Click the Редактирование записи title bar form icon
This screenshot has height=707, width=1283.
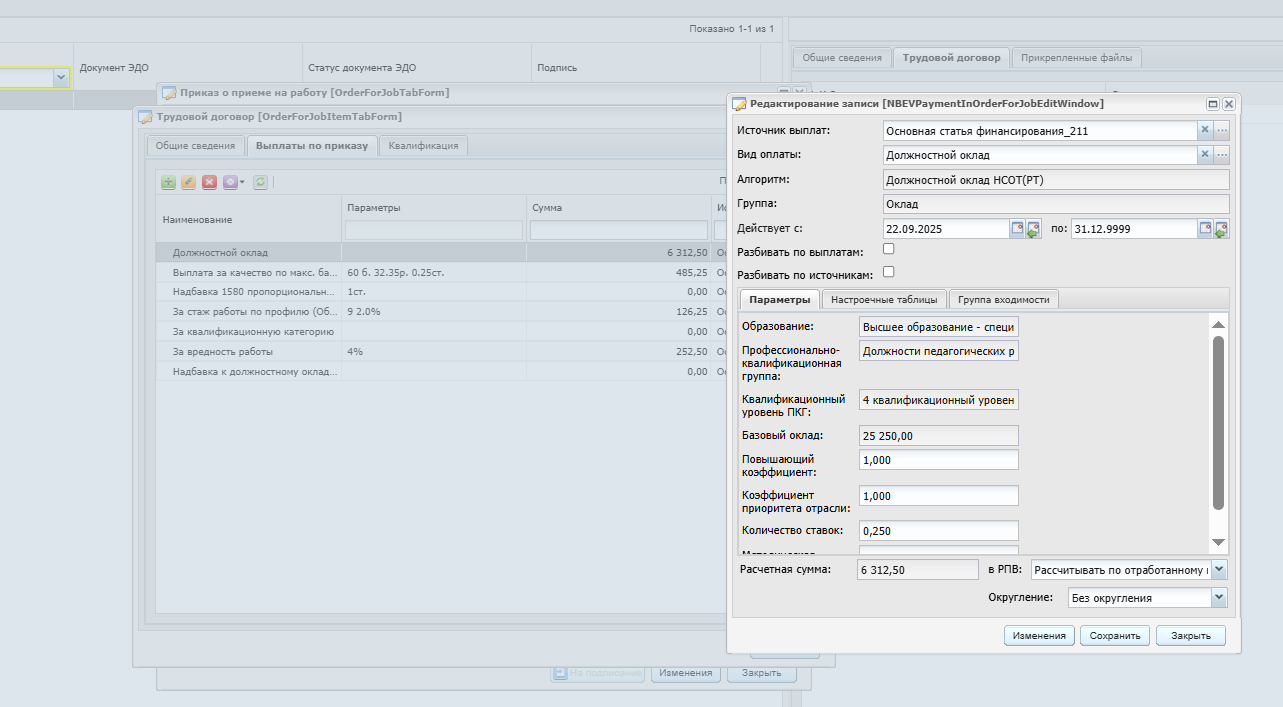pyautogui.click(x=739, y=103)
